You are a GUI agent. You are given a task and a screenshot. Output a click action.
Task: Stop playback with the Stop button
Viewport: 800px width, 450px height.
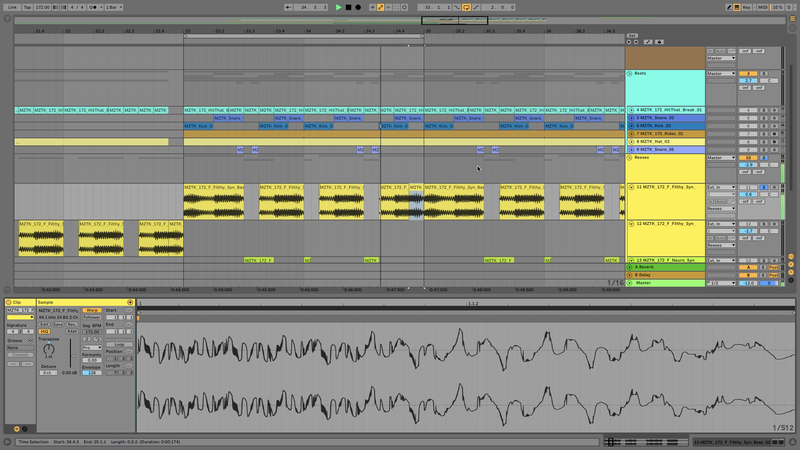[x=348, y=7]
